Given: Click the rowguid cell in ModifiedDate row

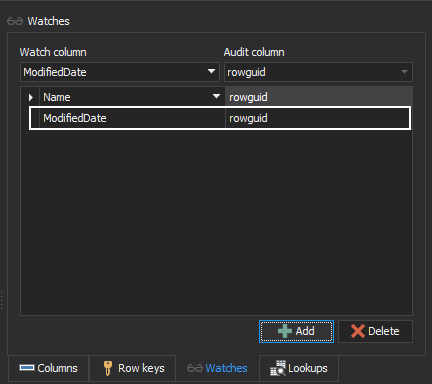Looking at the screenshot, I should [318, 118].
